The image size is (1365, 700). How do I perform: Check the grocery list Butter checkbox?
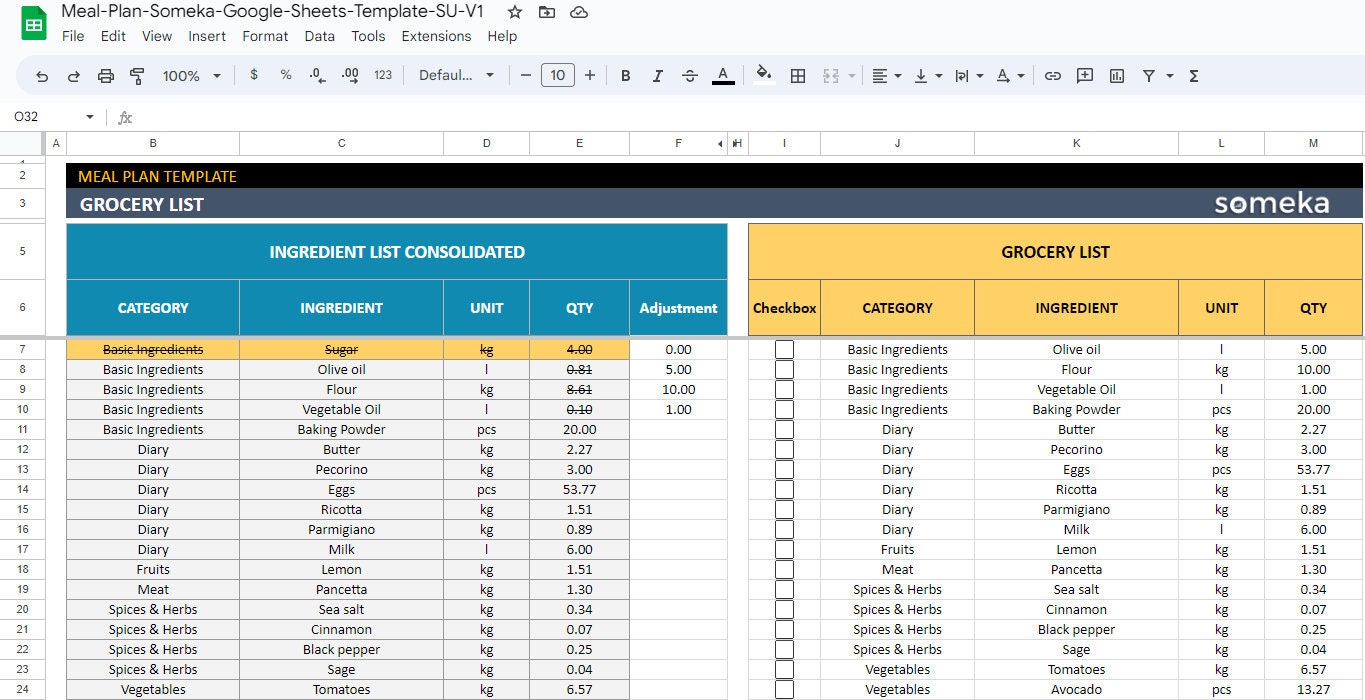pyautogui.click(x=784, y=429)
